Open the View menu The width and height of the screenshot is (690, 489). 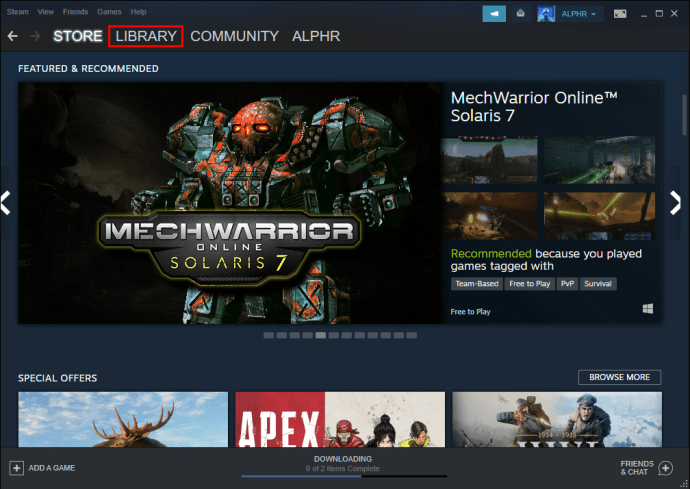(x=45, y=12)
